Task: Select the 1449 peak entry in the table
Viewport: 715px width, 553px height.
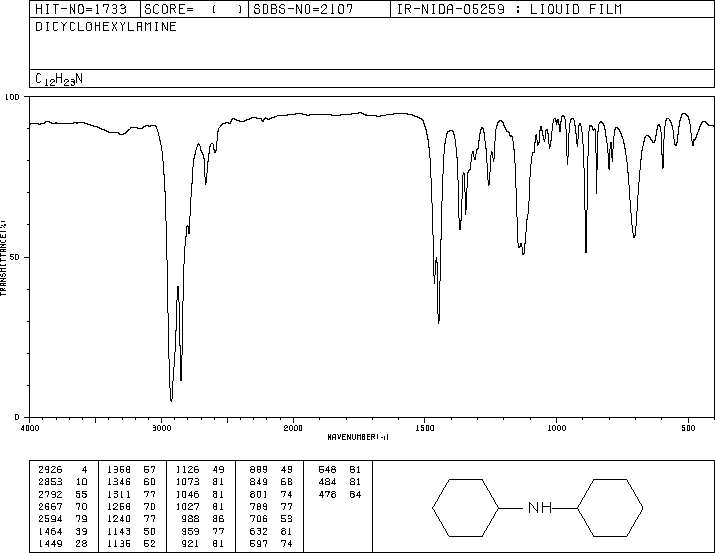Action: click(63, 543)
